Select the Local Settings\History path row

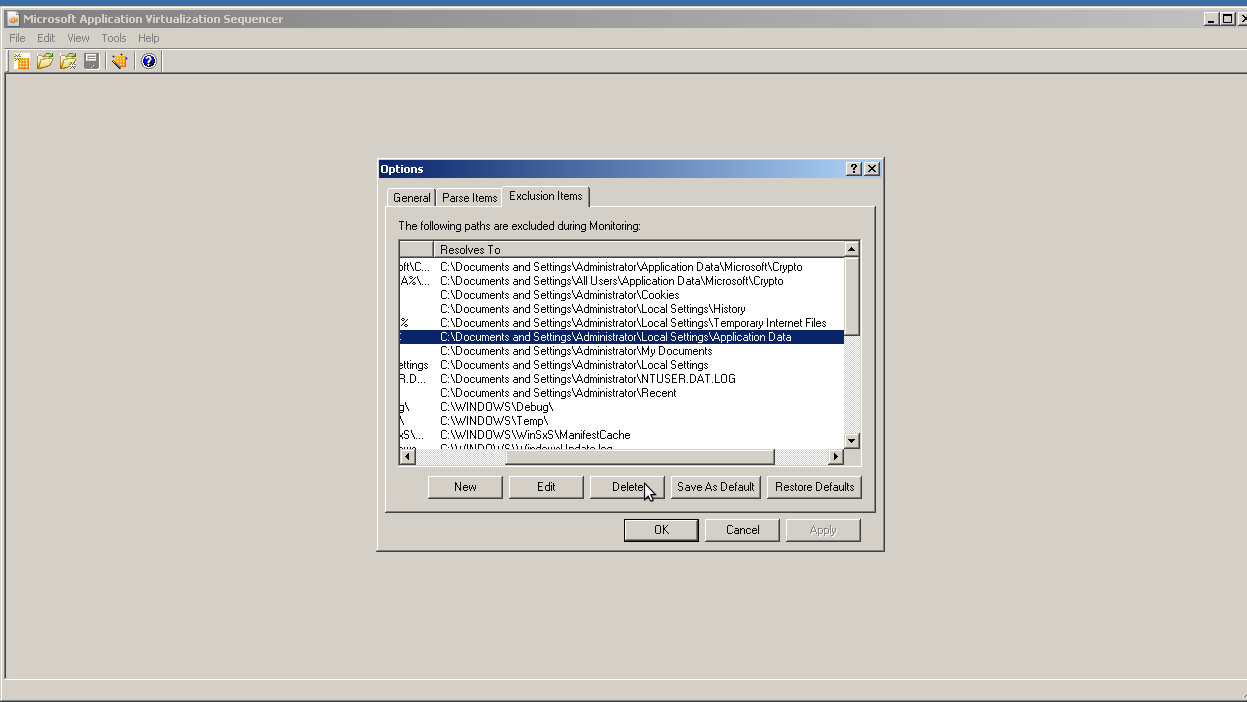click(622, 309)
